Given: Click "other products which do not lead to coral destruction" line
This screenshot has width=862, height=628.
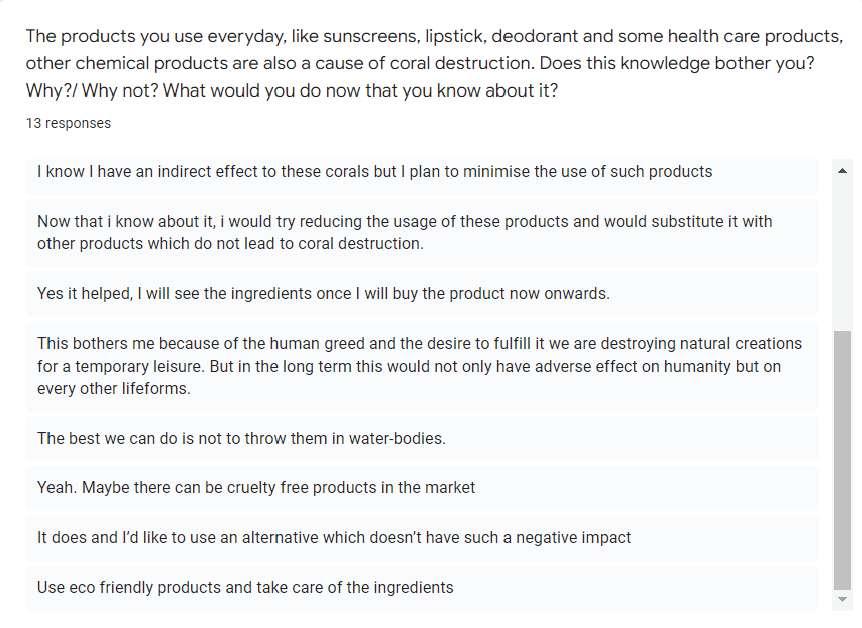Looking at the screenshot, I should [x=230, y=244].
